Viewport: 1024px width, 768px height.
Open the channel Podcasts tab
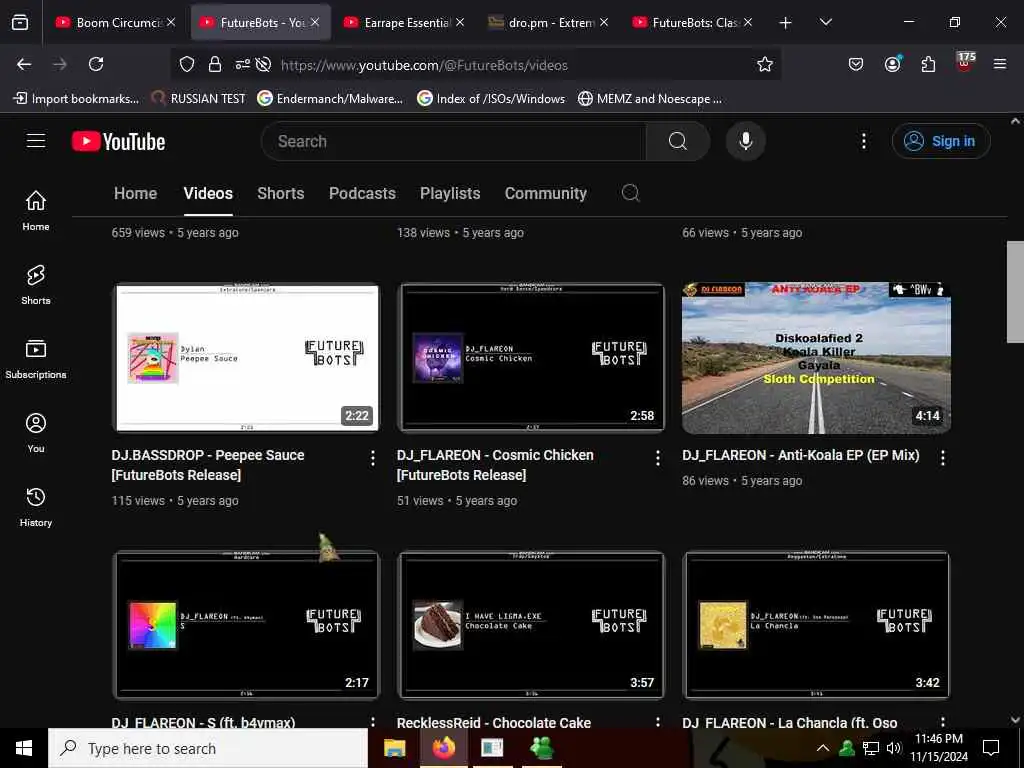click(x=362, y=193)
